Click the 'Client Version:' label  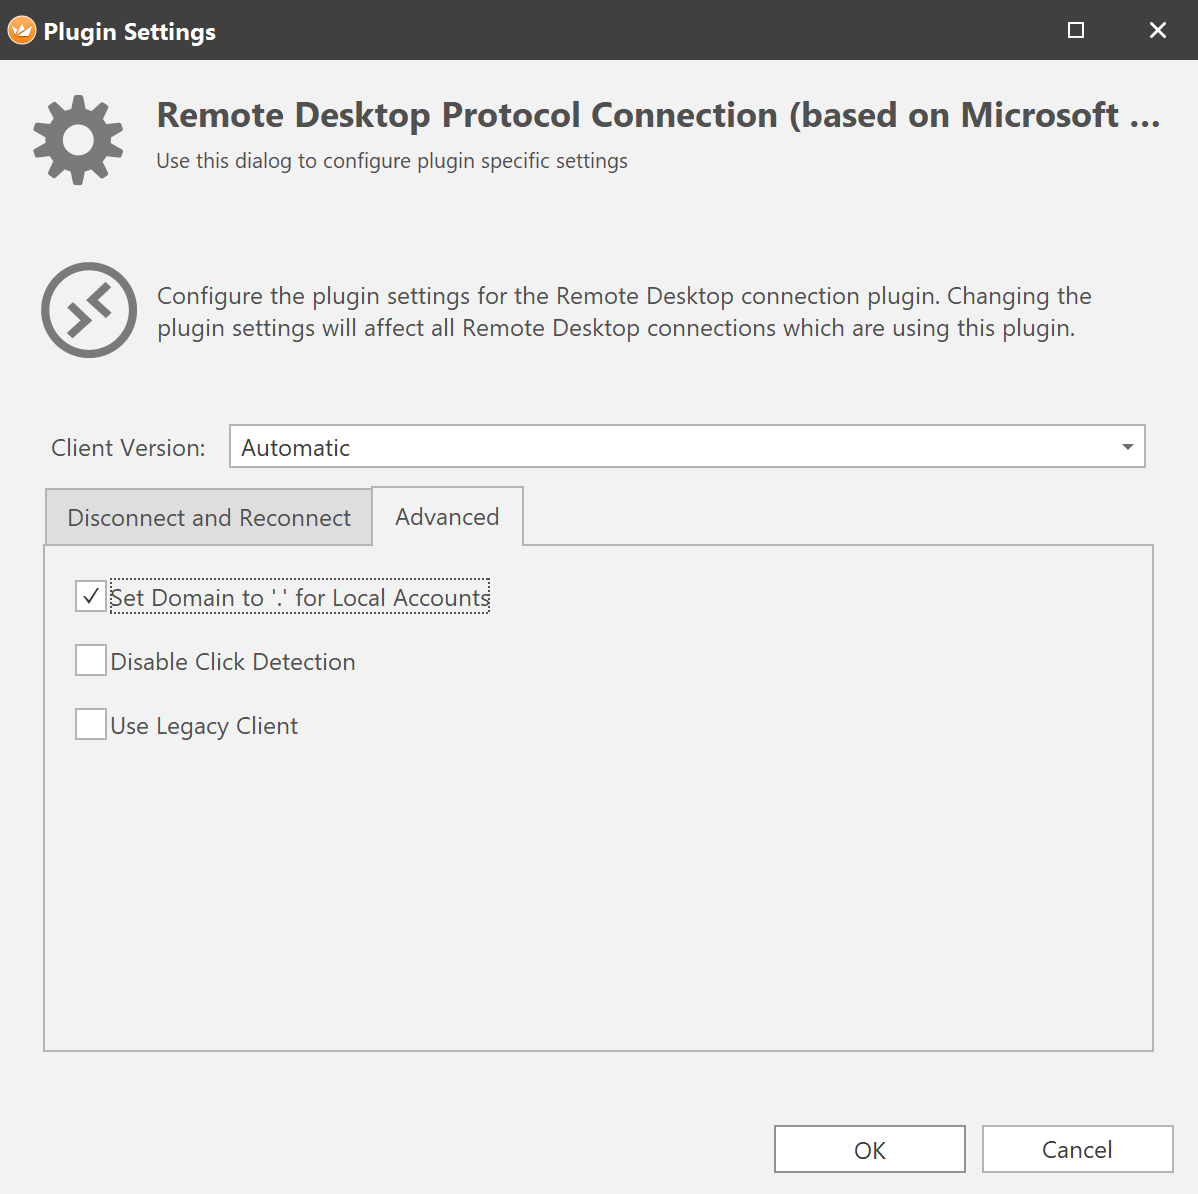(x=128, y=448)
